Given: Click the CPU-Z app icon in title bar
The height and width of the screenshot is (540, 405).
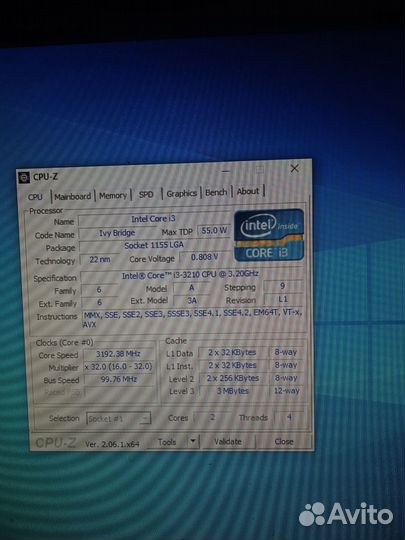Looking at the screenshot, I should pyautogui.click(x=24, y=177).
